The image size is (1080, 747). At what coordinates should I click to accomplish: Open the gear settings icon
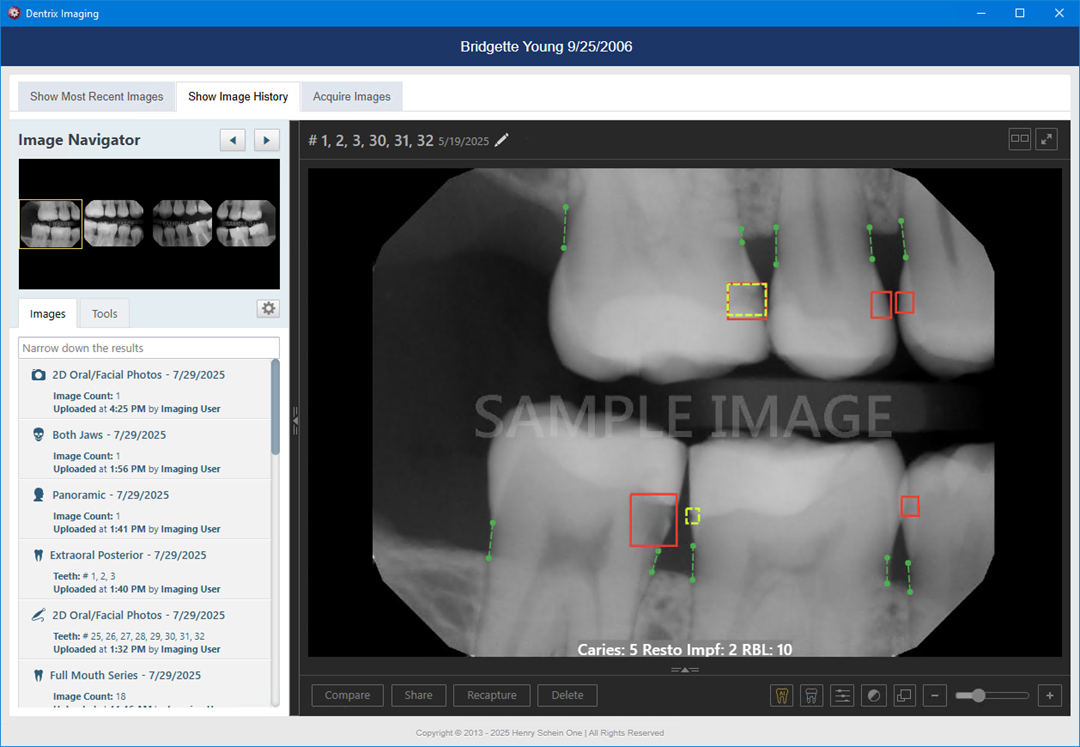pos(269,308)
